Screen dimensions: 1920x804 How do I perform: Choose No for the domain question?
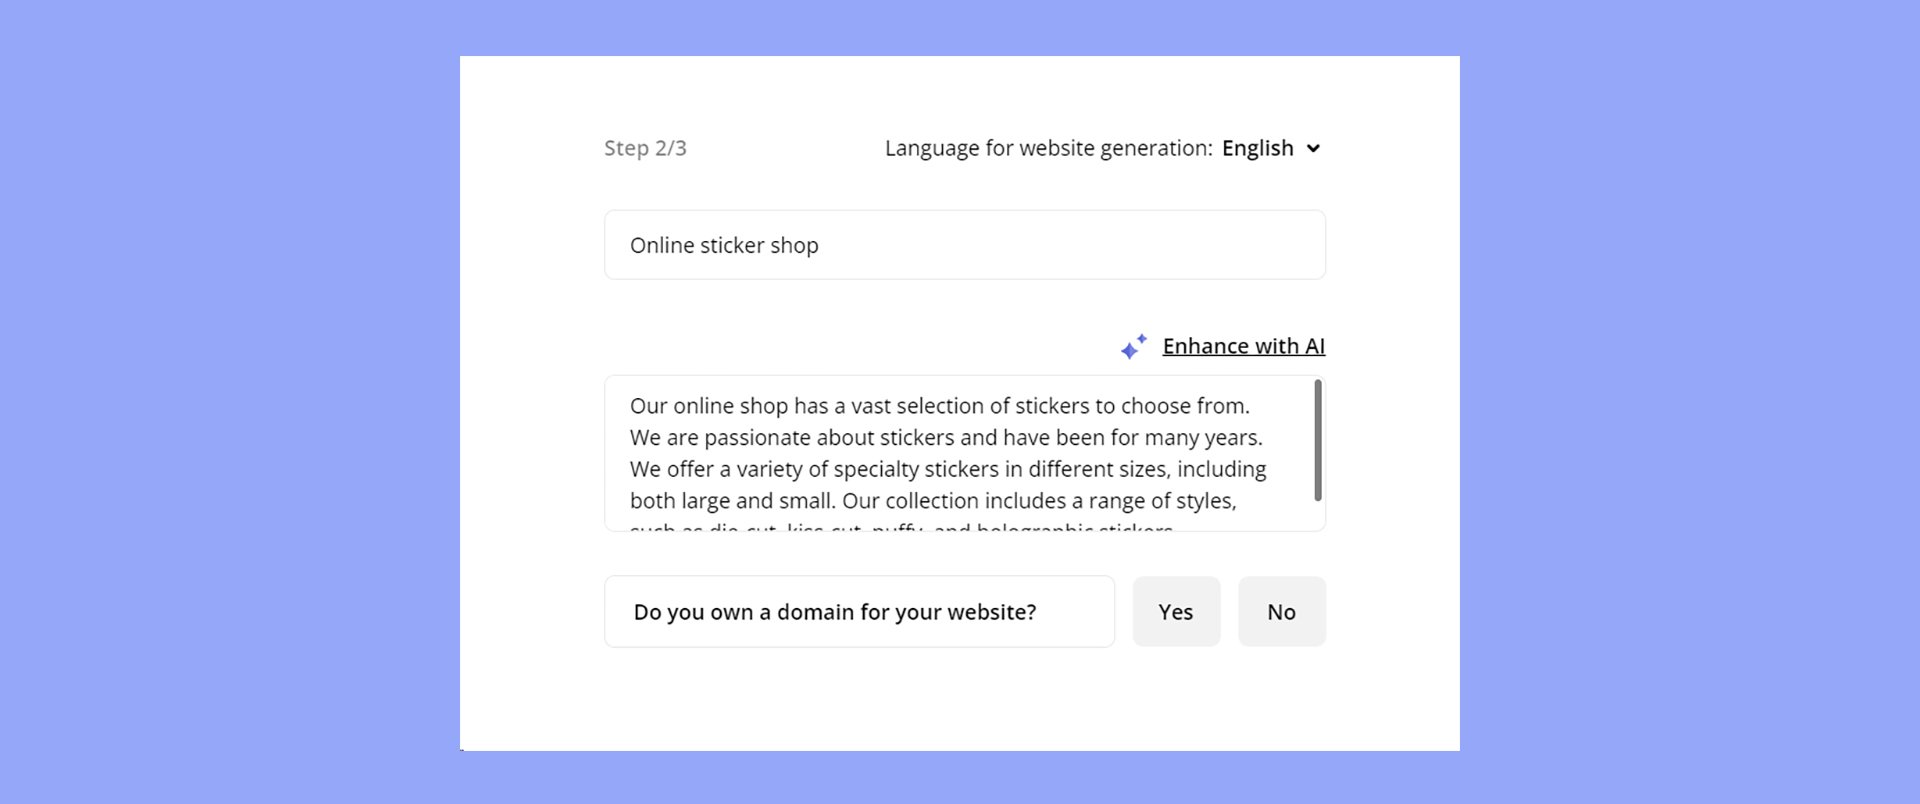coord(1282,611)
